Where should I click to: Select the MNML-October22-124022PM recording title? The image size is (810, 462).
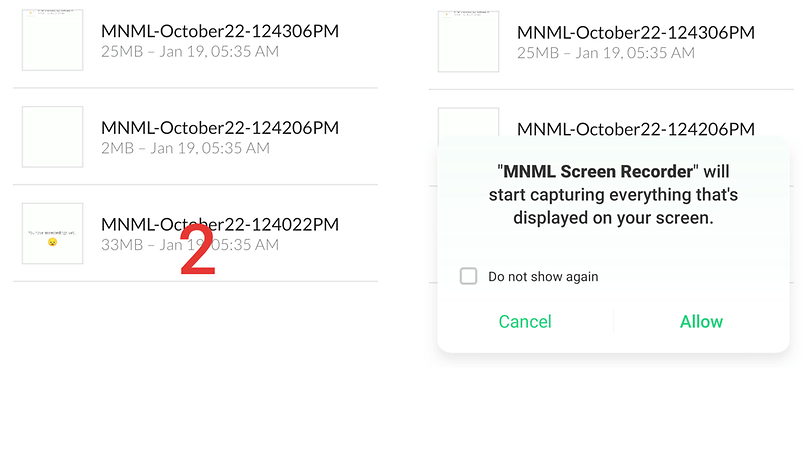point(220,224)
